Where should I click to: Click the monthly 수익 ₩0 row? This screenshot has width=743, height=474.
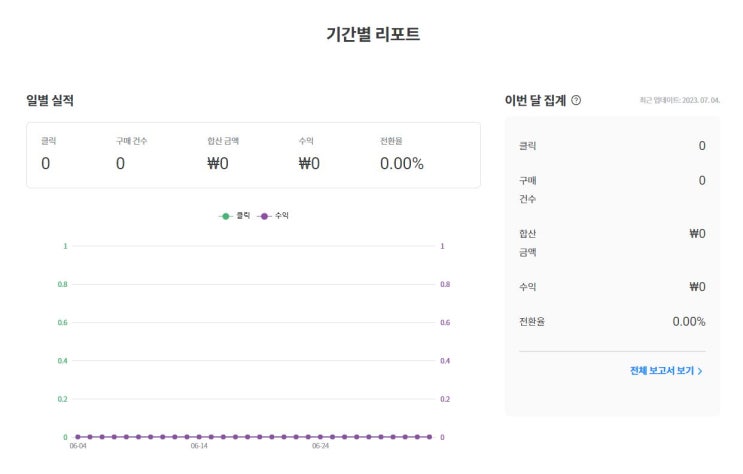click(x=612, y=287)
